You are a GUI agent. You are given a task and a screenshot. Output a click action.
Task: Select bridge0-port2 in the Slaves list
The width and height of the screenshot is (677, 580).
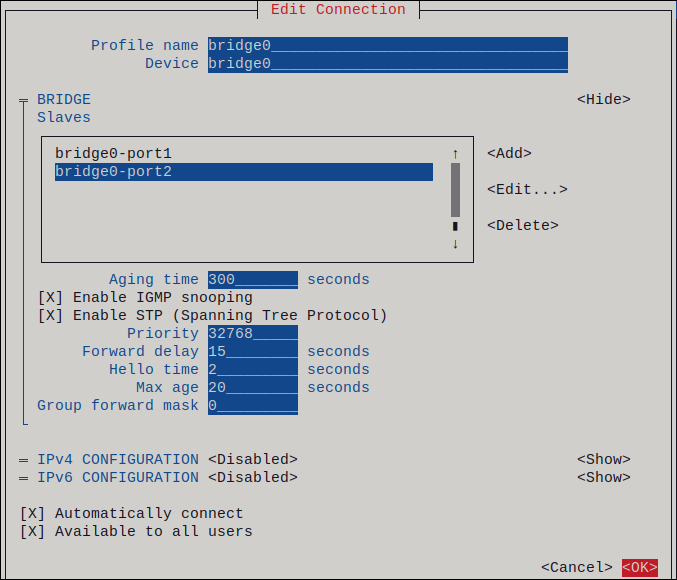point(113,172)
